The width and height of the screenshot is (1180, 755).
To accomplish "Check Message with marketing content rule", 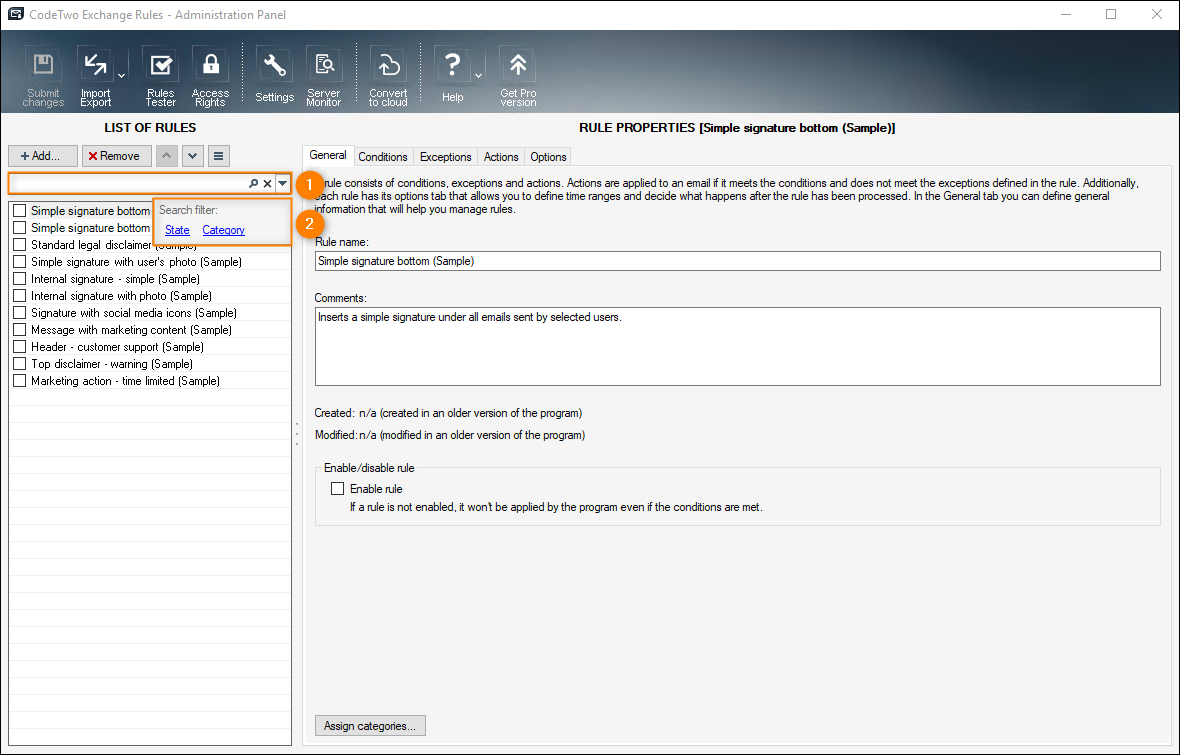I will pos(20,330).
